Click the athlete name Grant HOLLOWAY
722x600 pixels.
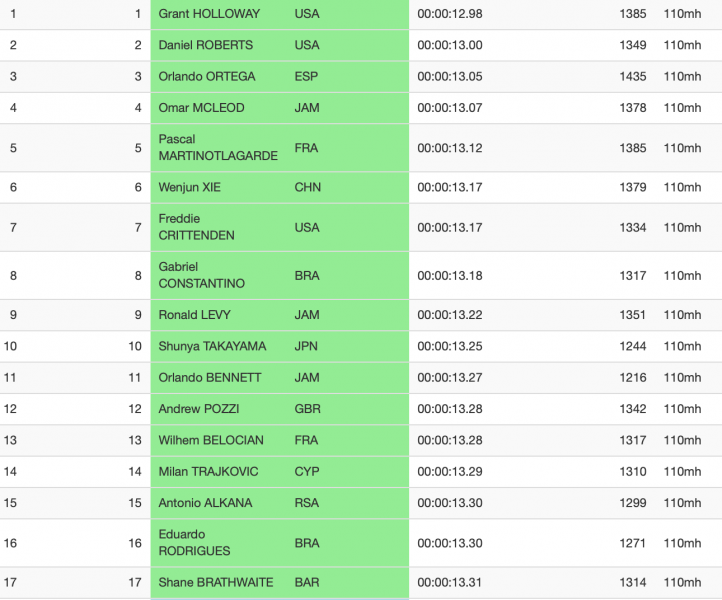(x=209, y=14)
